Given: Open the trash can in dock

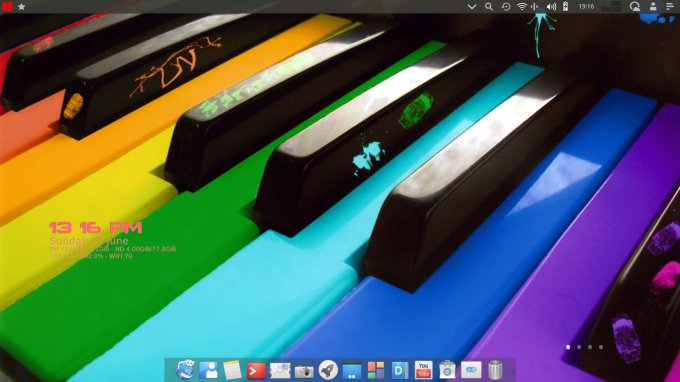Looking at the screenshot, I should coord(495,370).
